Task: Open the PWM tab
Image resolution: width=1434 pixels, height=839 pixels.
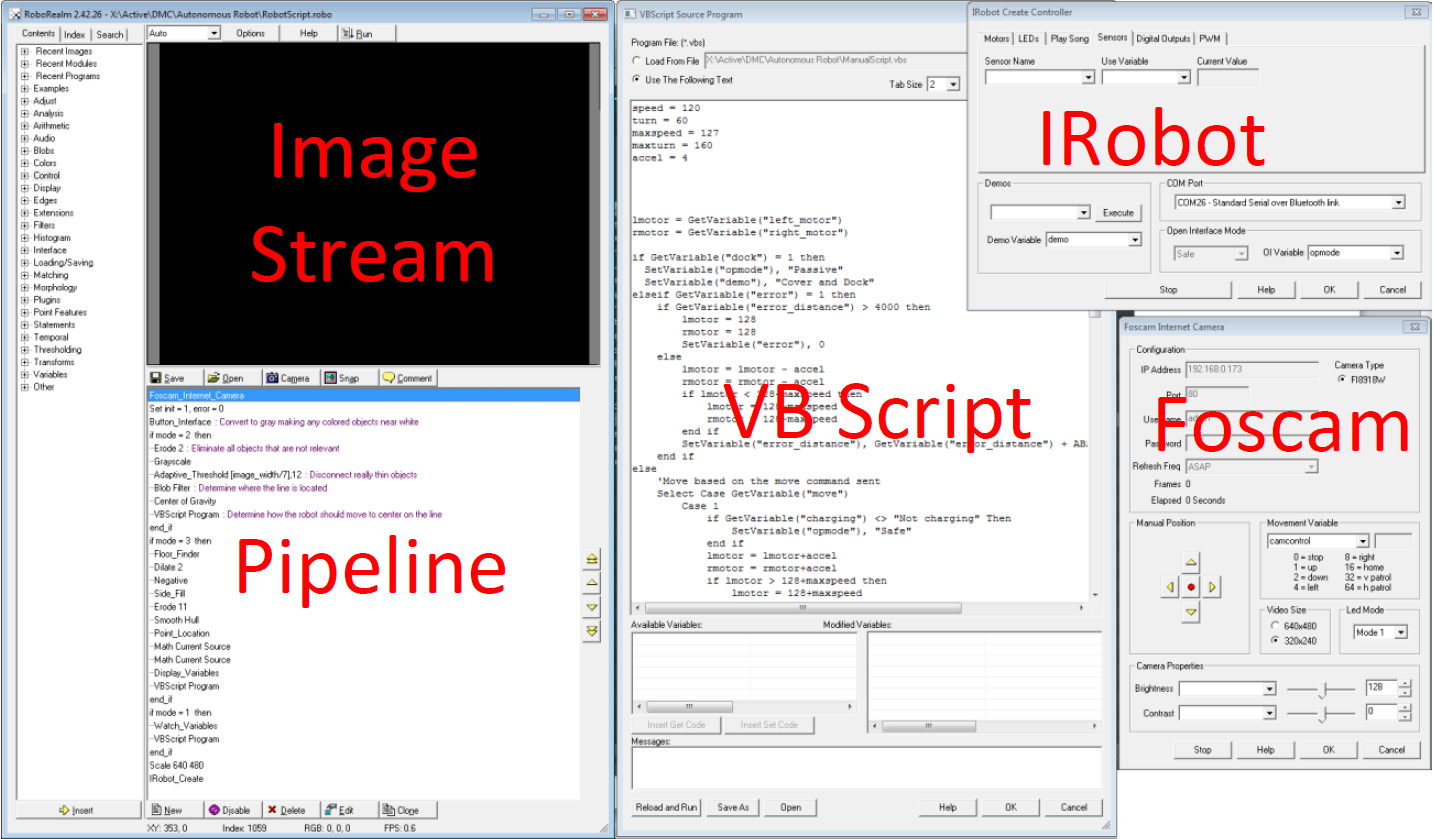Action: point(1210,39)
